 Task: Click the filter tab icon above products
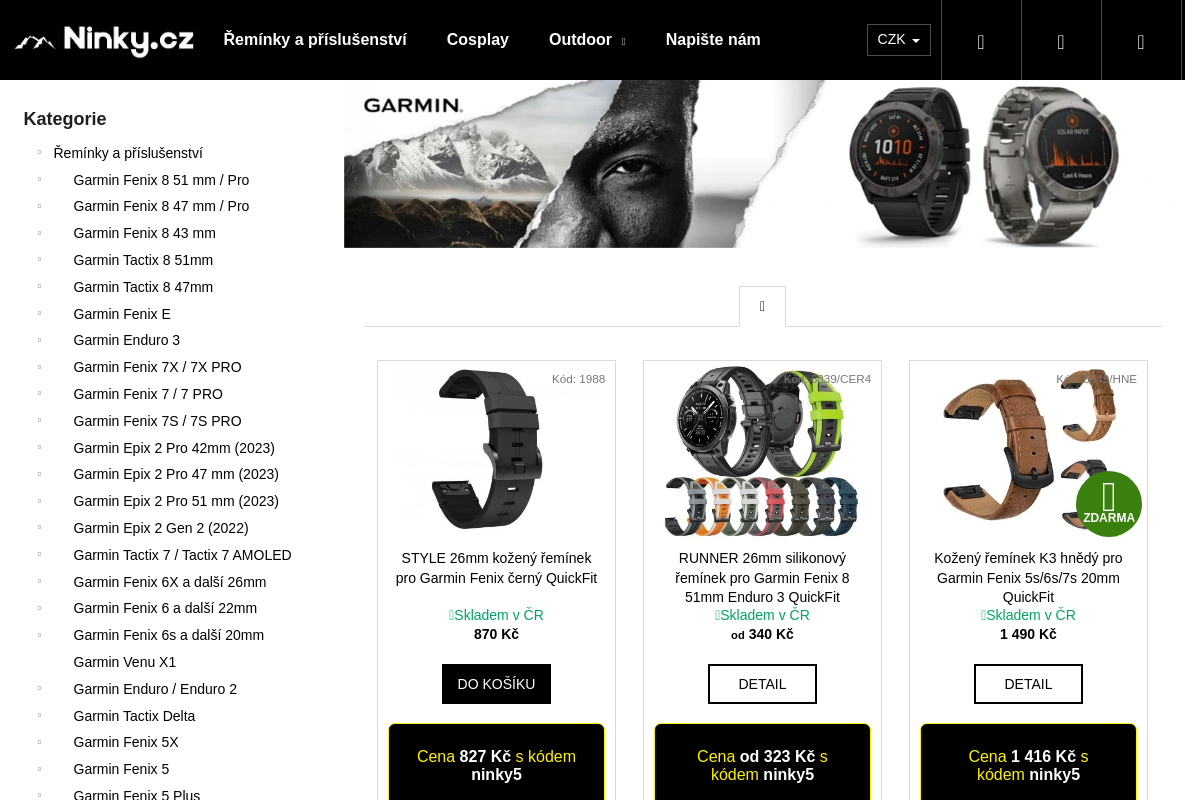[762, 307]
